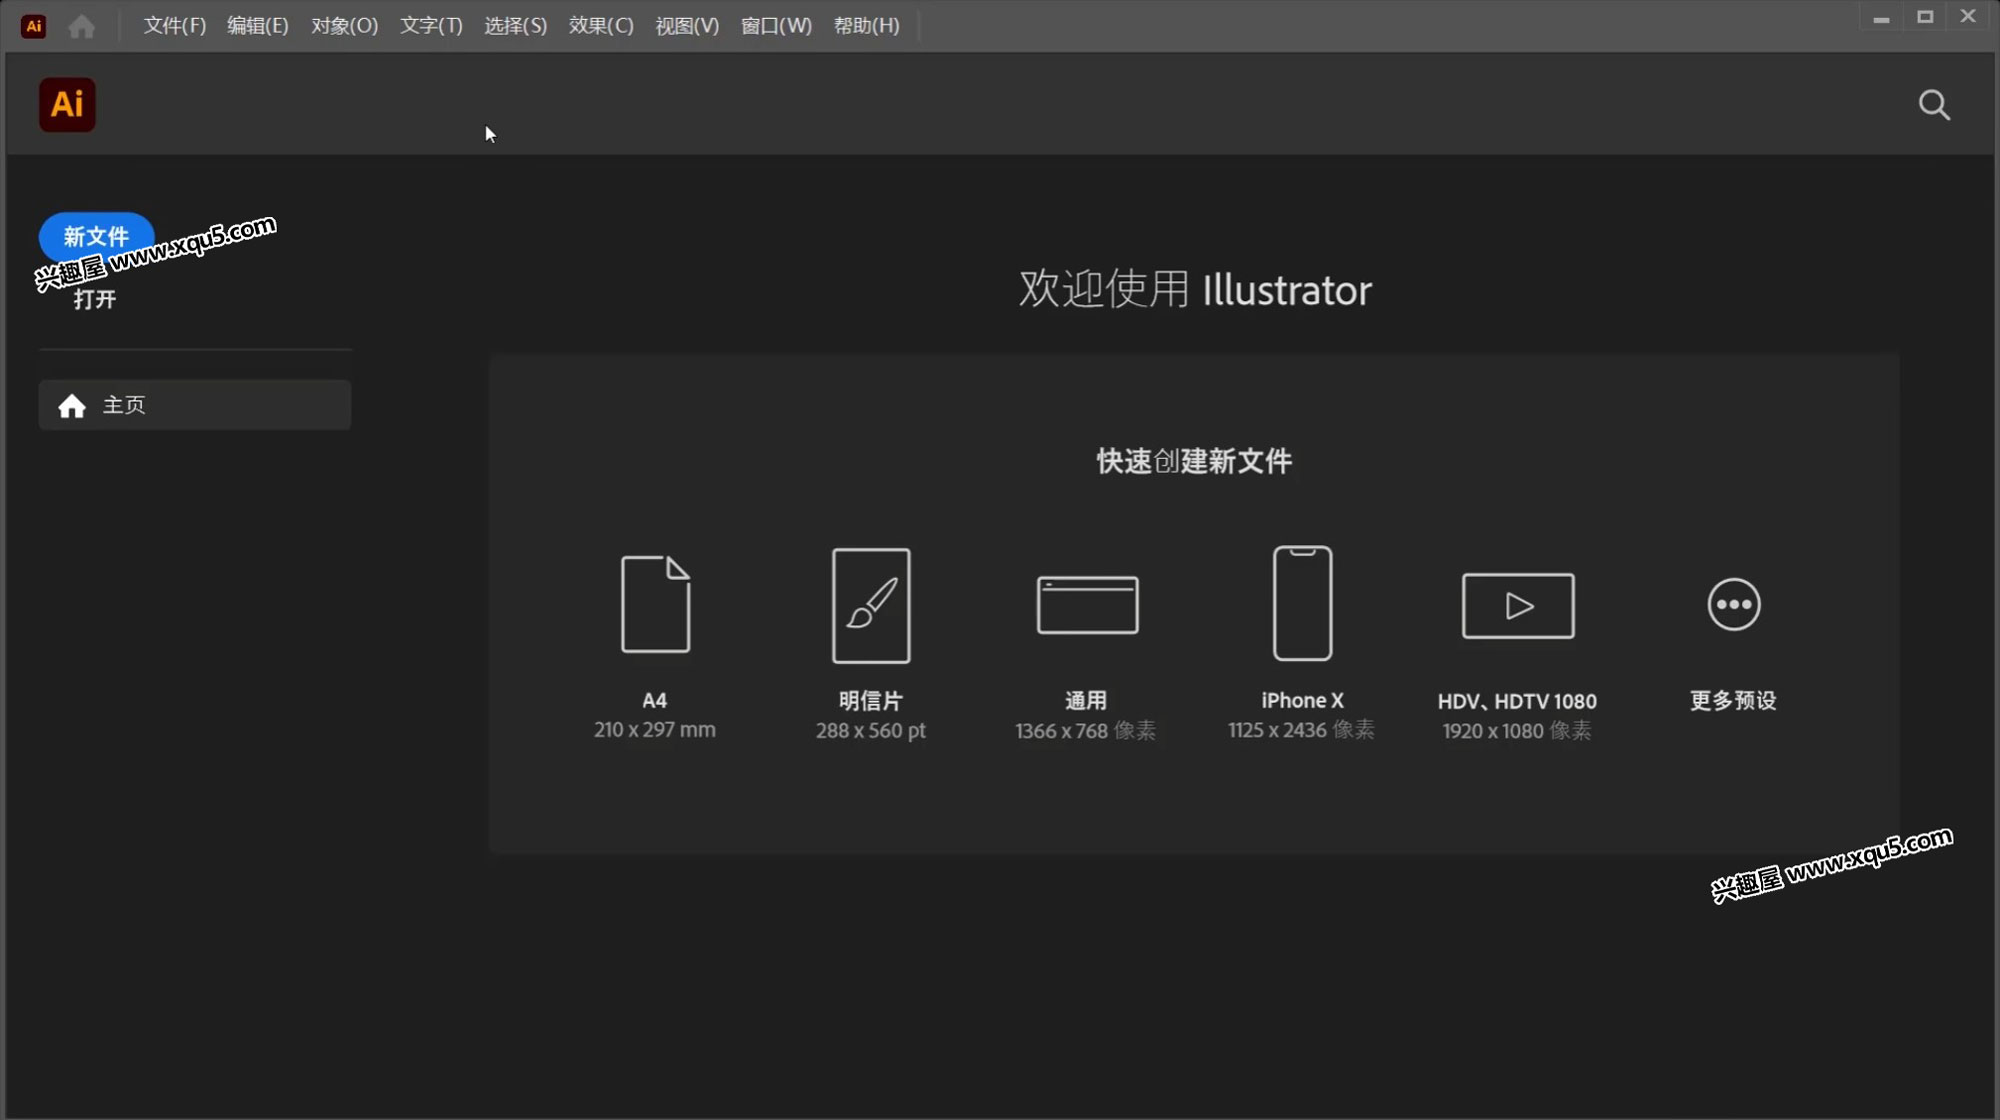Open the 文字(T) menu
Image resolution: width=2000 pixels, height=1120 pixels.
[x=431, y=26]
